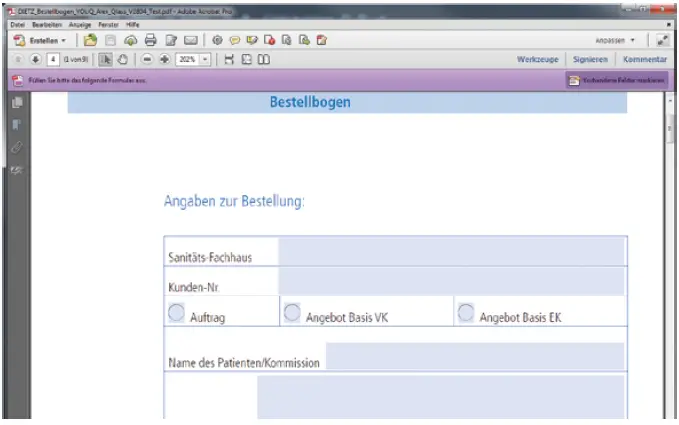The image size is (679, 425).
Task: Click Vorhandene Felder markieren button
Action: (617, 81)
